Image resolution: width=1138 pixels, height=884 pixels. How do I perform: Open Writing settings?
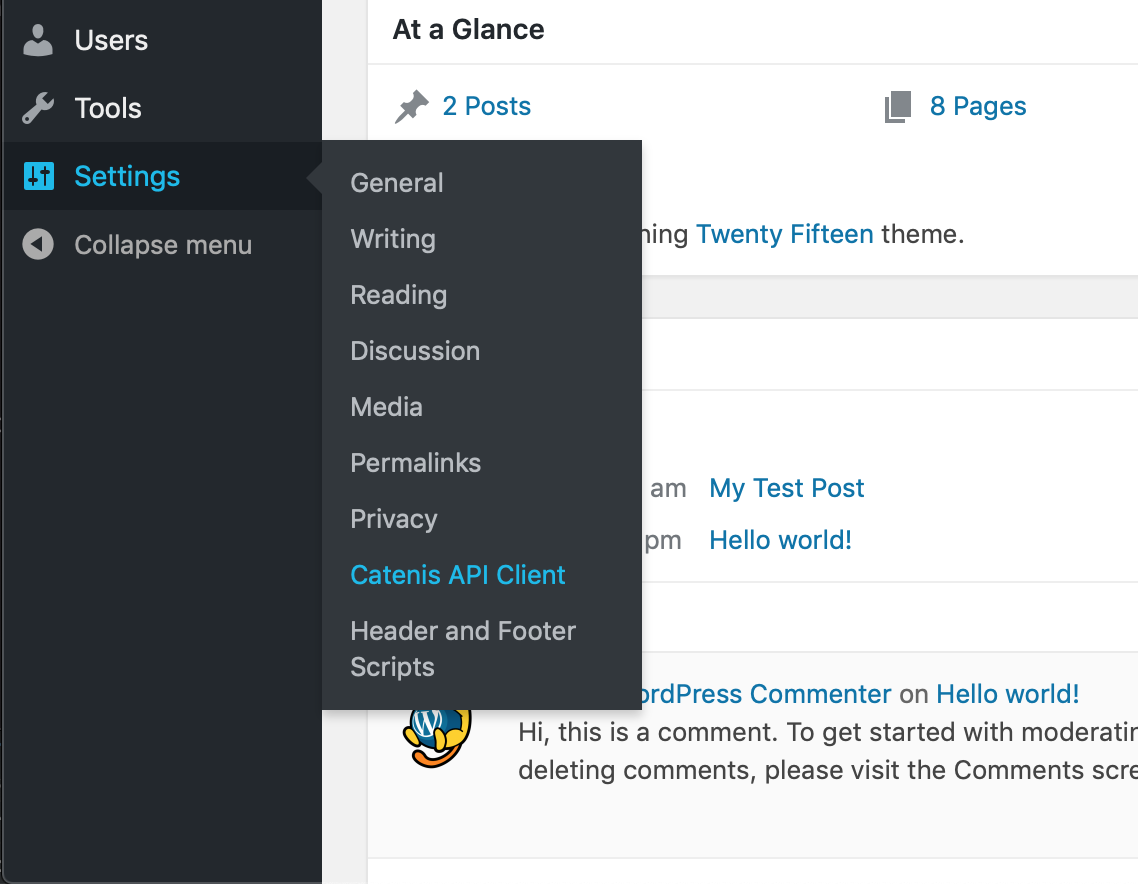coord(393,239)
